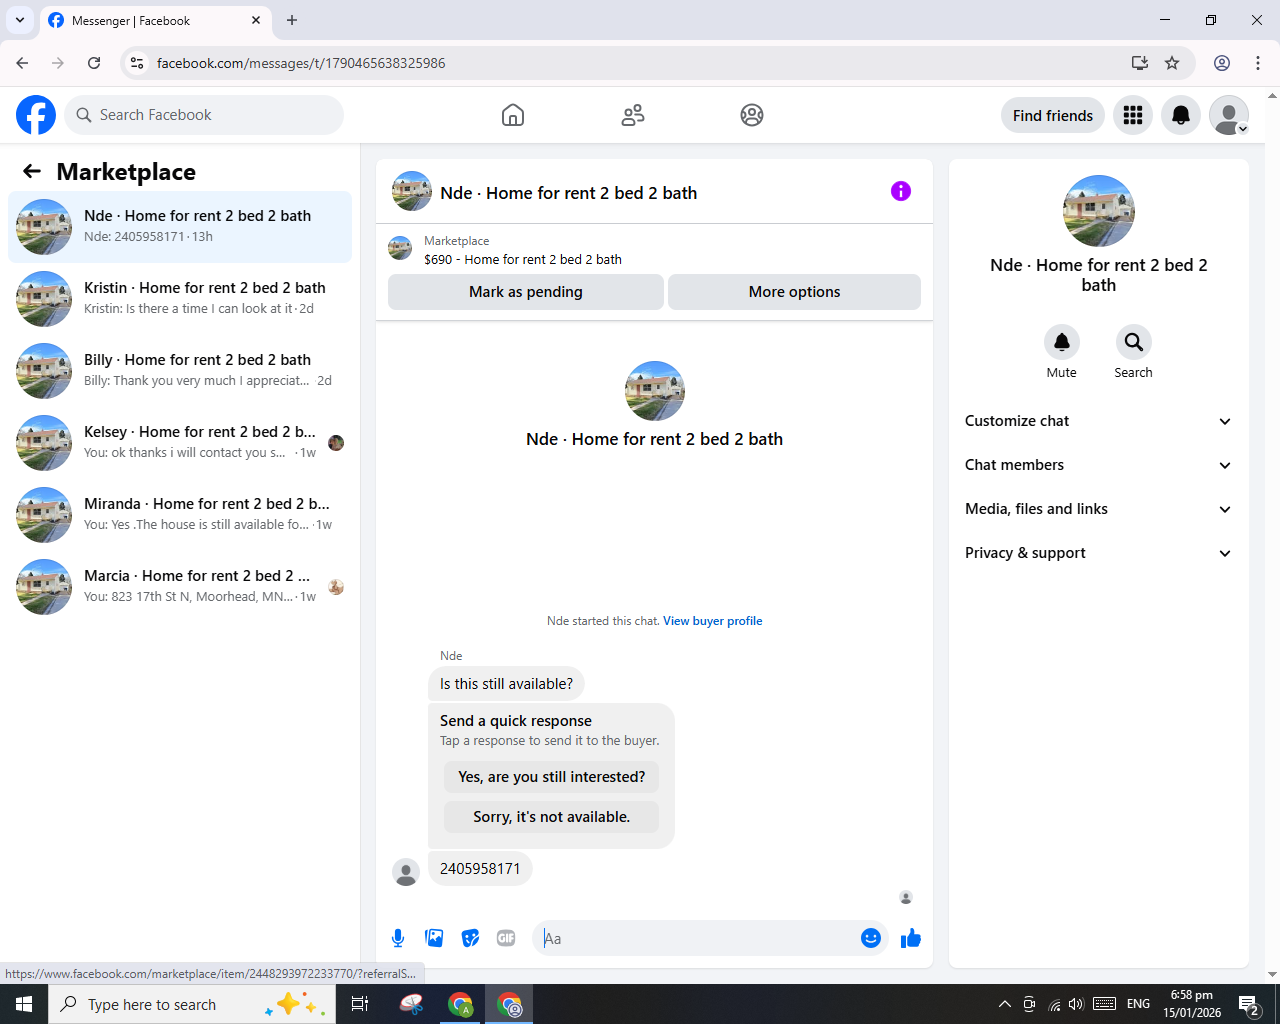
Task: Bookmark this page with the star icon
Action: 1172,63
